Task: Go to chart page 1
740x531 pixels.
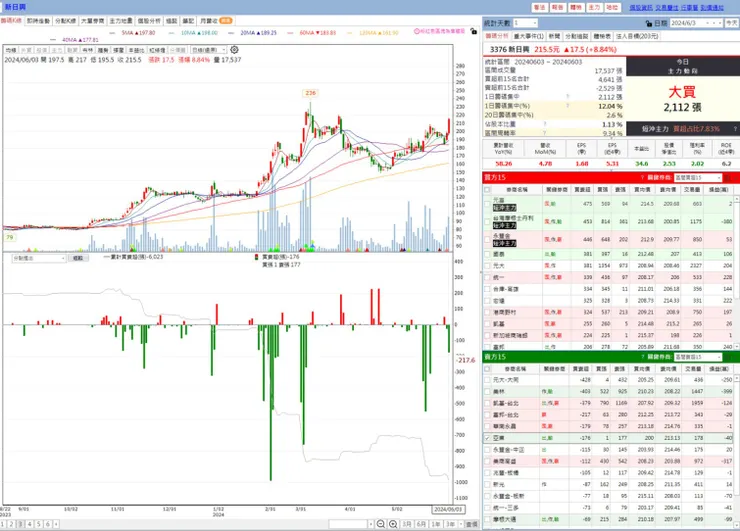Action: 3,524
